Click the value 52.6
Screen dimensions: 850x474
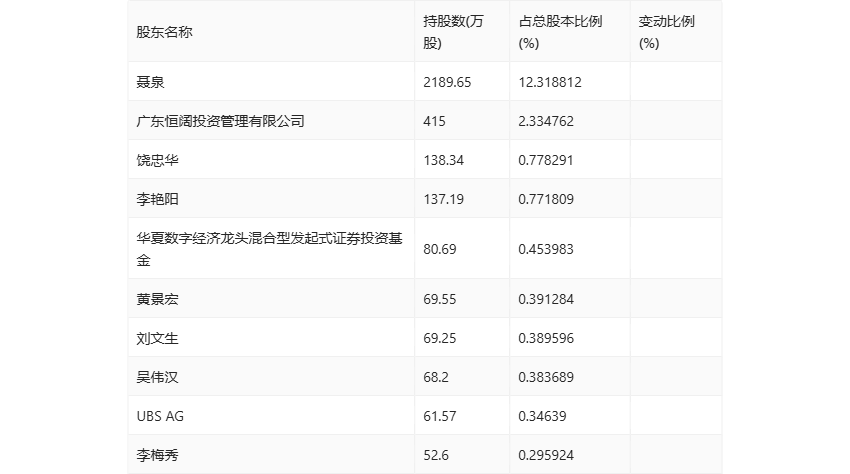click(x=436, y=455)
